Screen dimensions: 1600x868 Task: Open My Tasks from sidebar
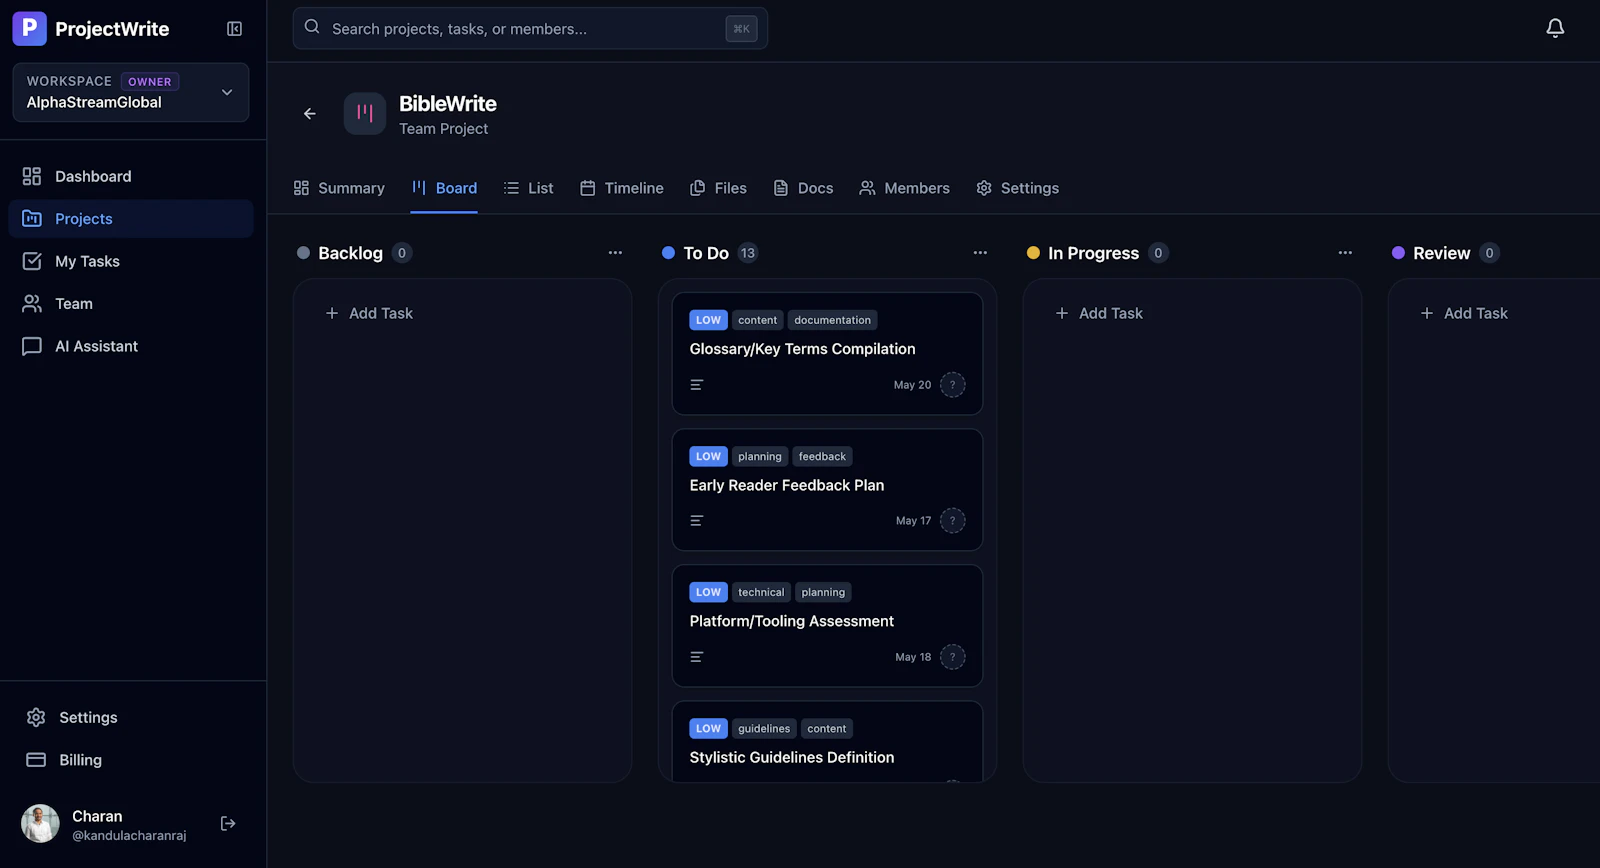[x=131, y=261]
